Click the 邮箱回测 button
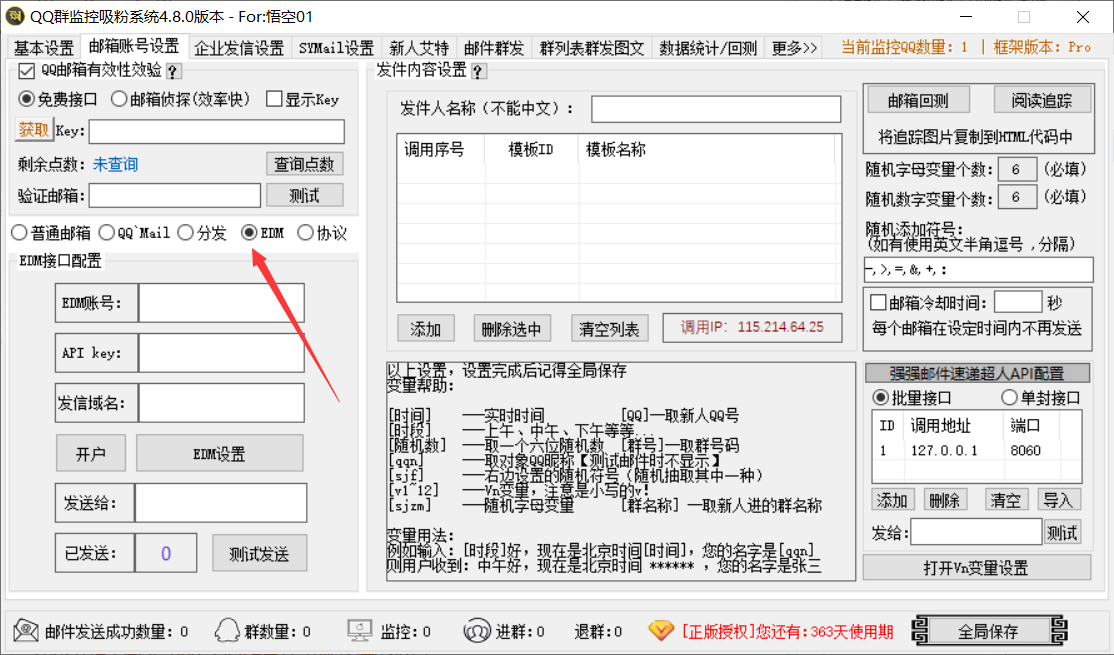1114x655 pixels. (x=918, y=100)
